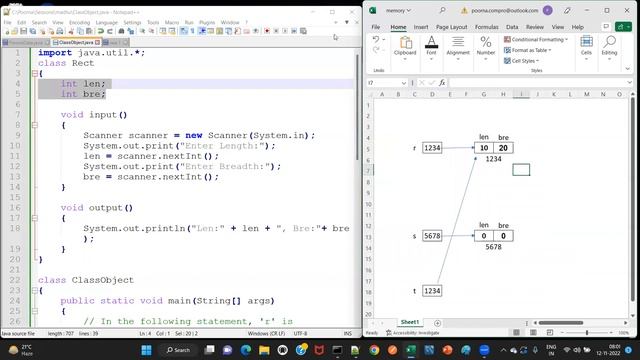Collapse the ClassObject class fold marker
Screen dimensions: 640x360
35,291
